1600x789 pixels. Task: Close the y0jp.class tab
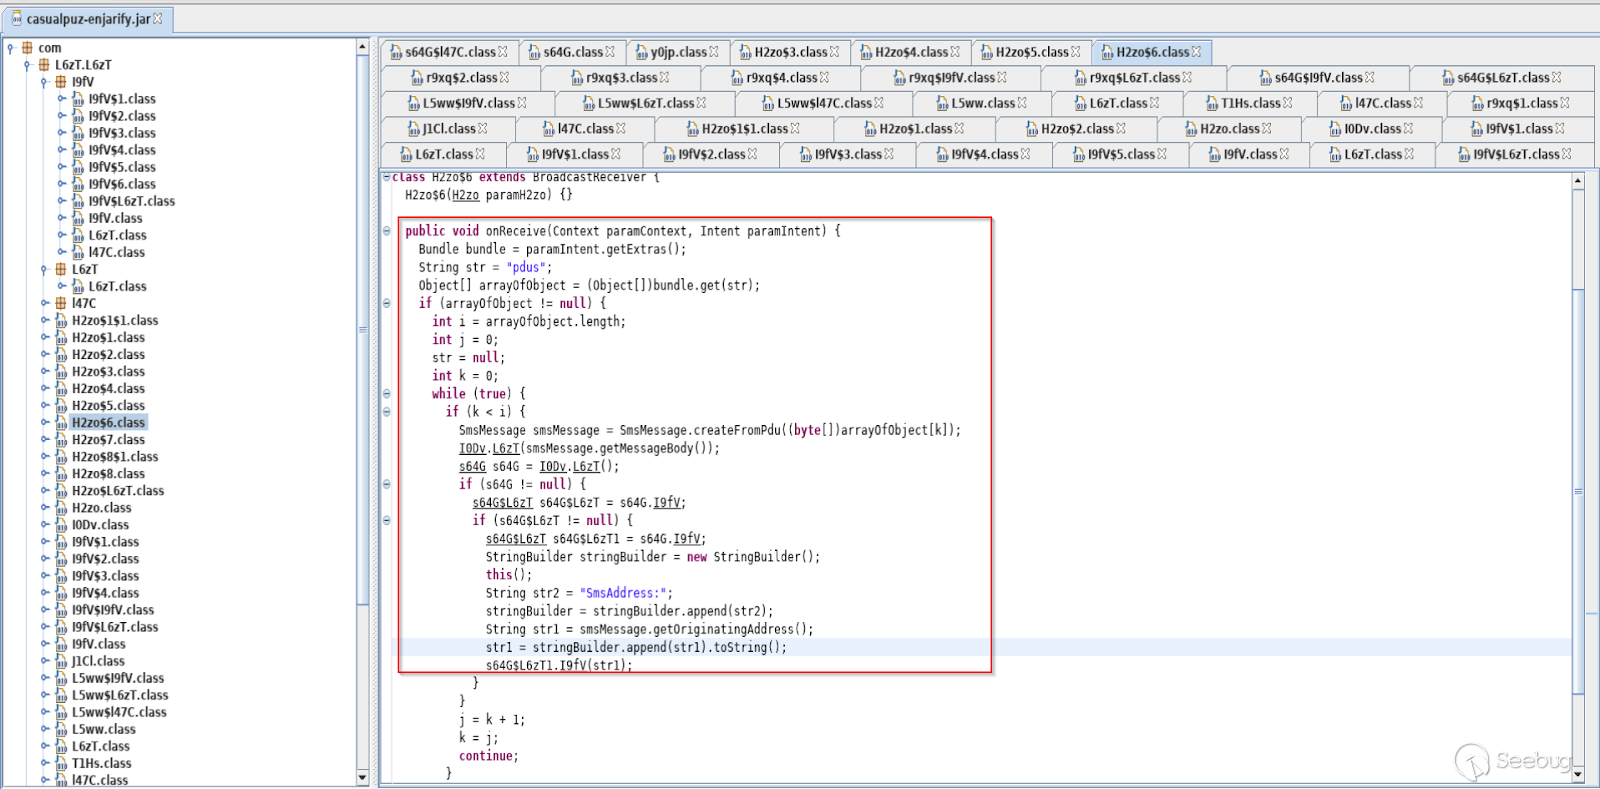pyautogui.click(x=714, y=52)
